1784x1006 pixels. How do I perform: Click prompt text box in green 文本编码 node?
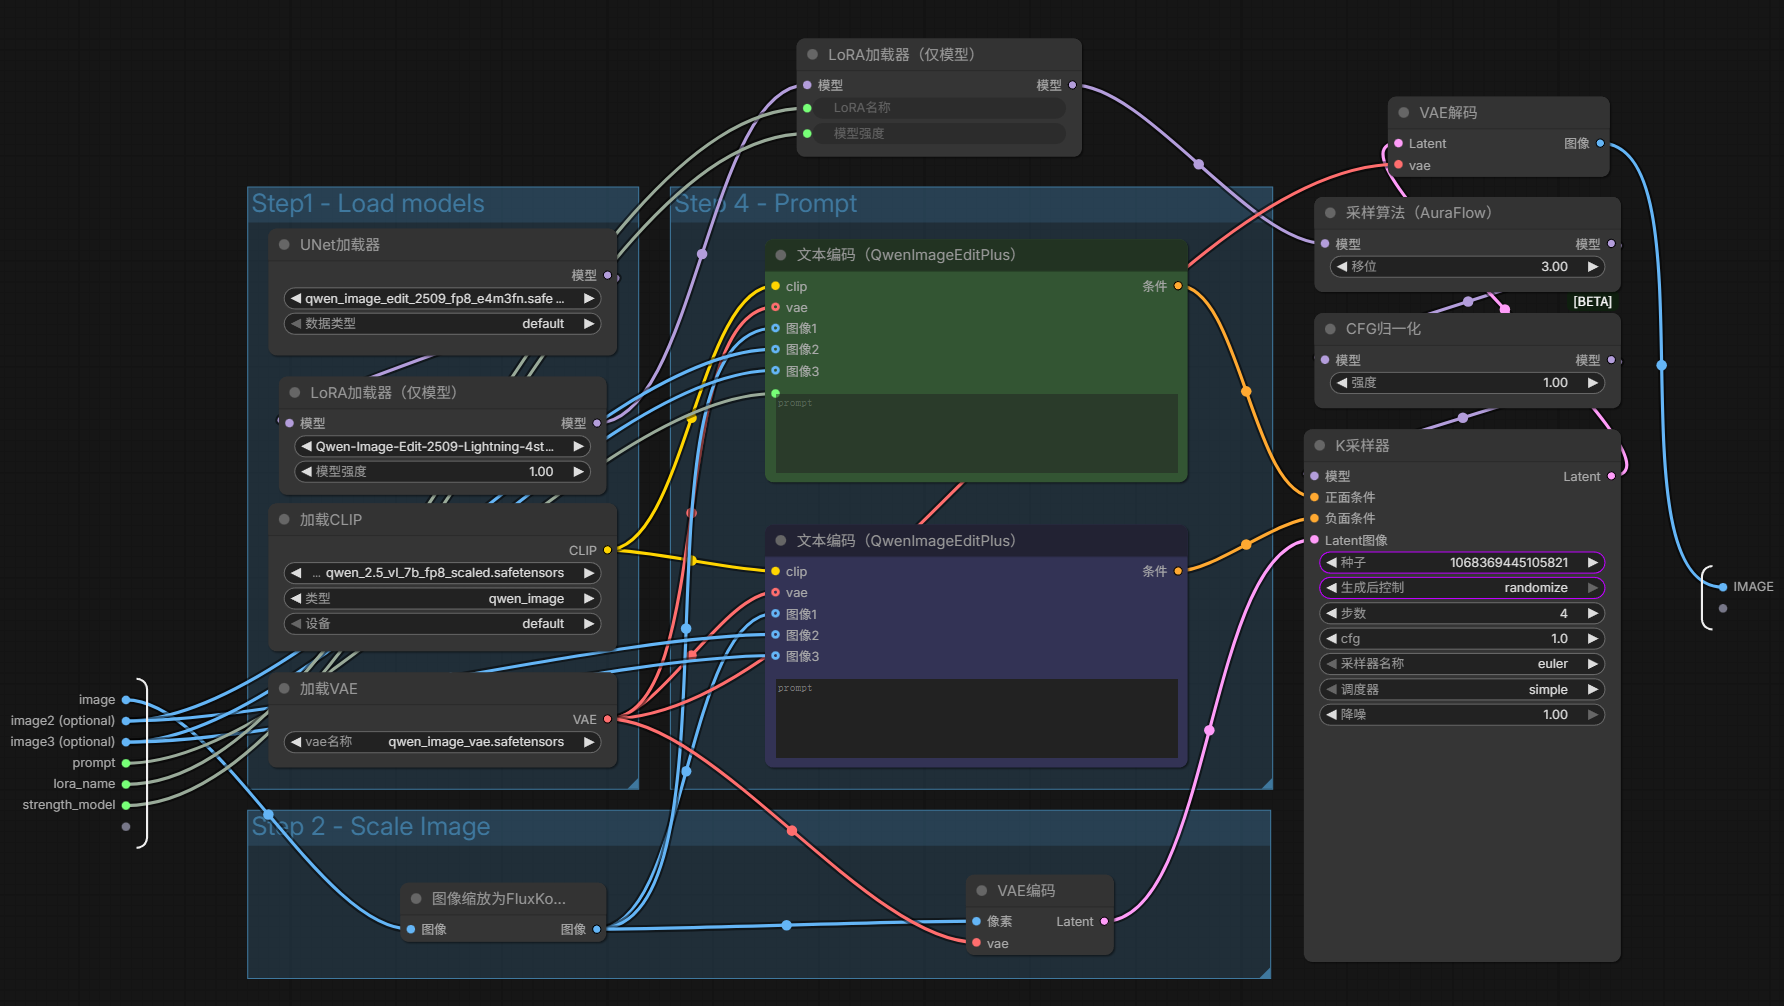(976, 434)
